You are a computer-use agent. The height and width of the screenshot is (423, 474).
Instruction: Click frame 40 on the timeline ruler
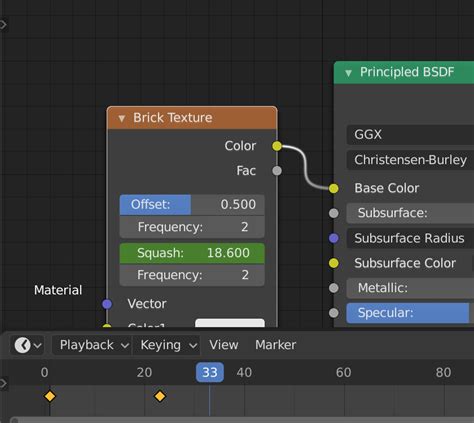click(x=244, y=373)
